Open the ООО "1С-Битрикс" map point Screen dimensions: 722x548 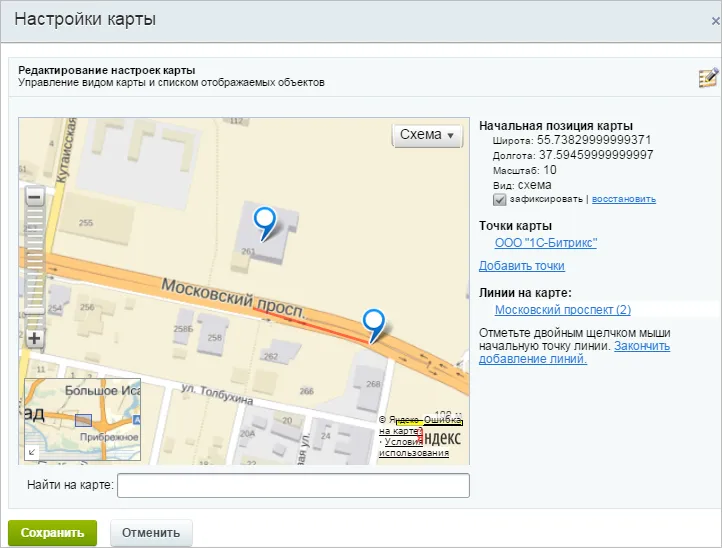click(x=546, y=243)
